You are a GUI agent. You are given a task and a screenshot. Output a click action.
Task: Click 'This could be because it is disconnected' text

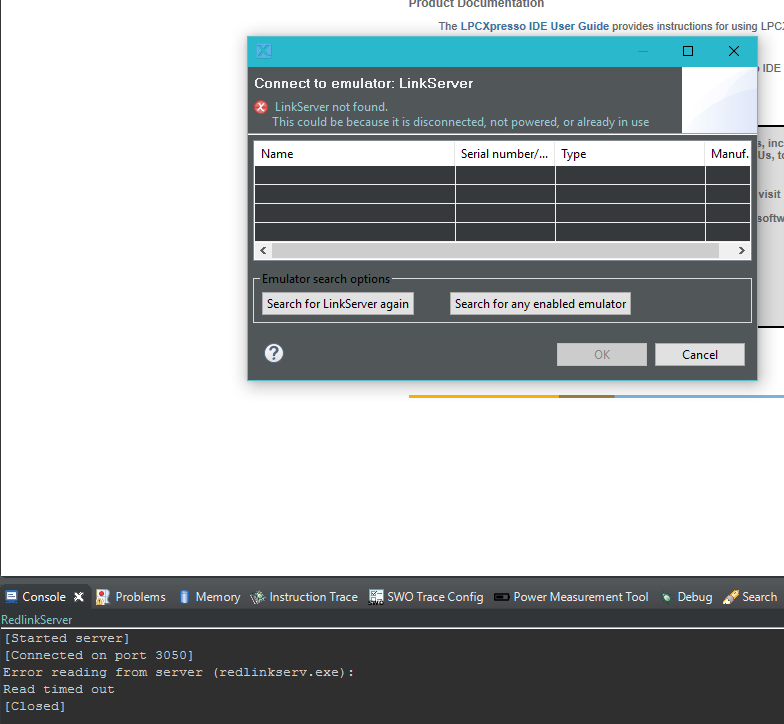(460, 122)
